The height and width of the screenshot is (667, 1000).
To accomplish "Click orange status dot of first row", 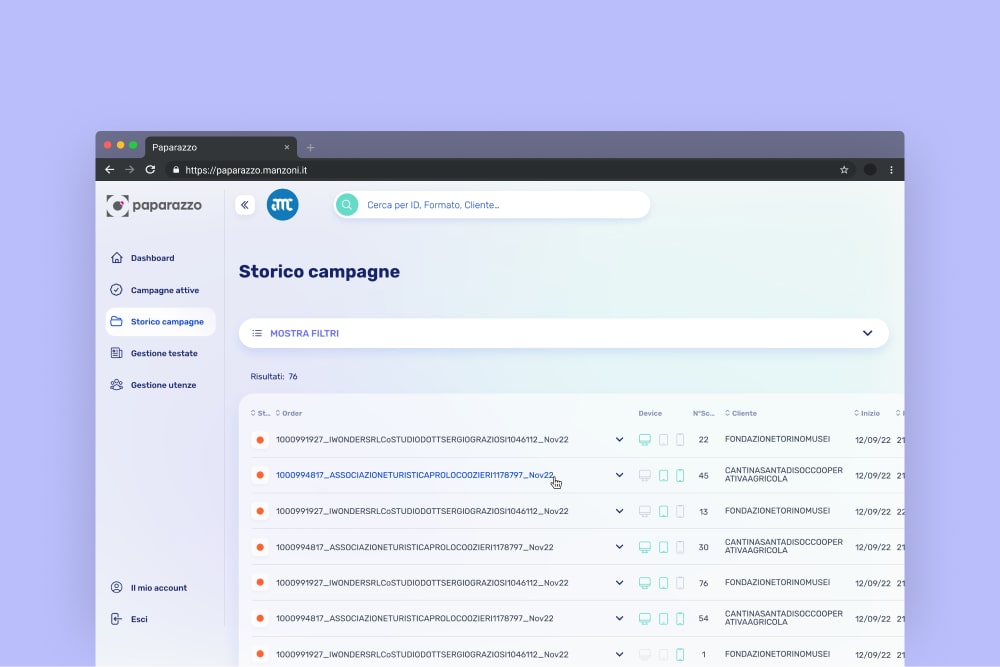I will point(260,440).
